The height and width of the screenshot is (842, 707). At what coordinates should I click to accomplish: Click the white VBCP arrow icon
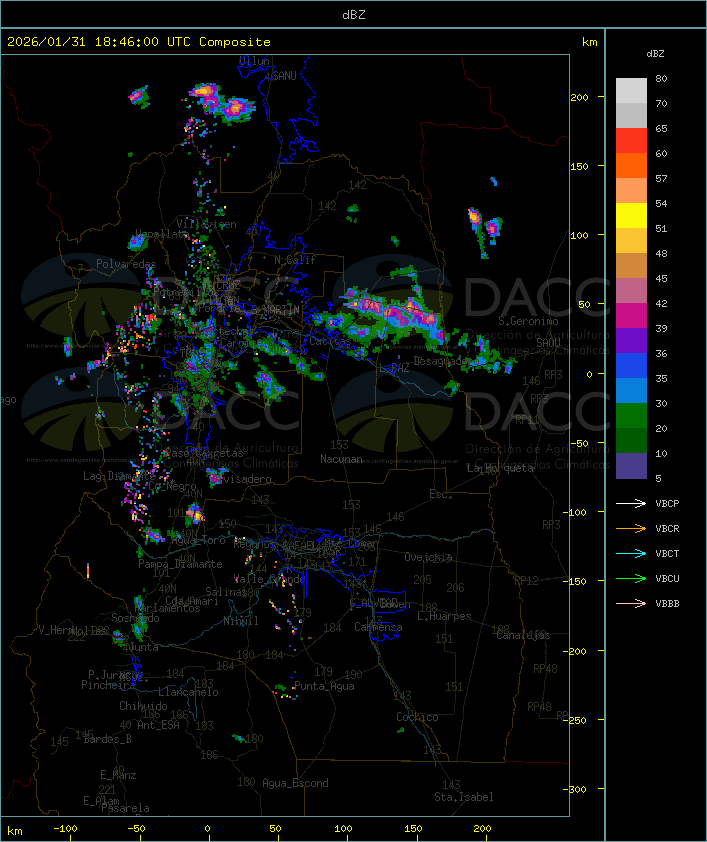[x=632, y=503]
